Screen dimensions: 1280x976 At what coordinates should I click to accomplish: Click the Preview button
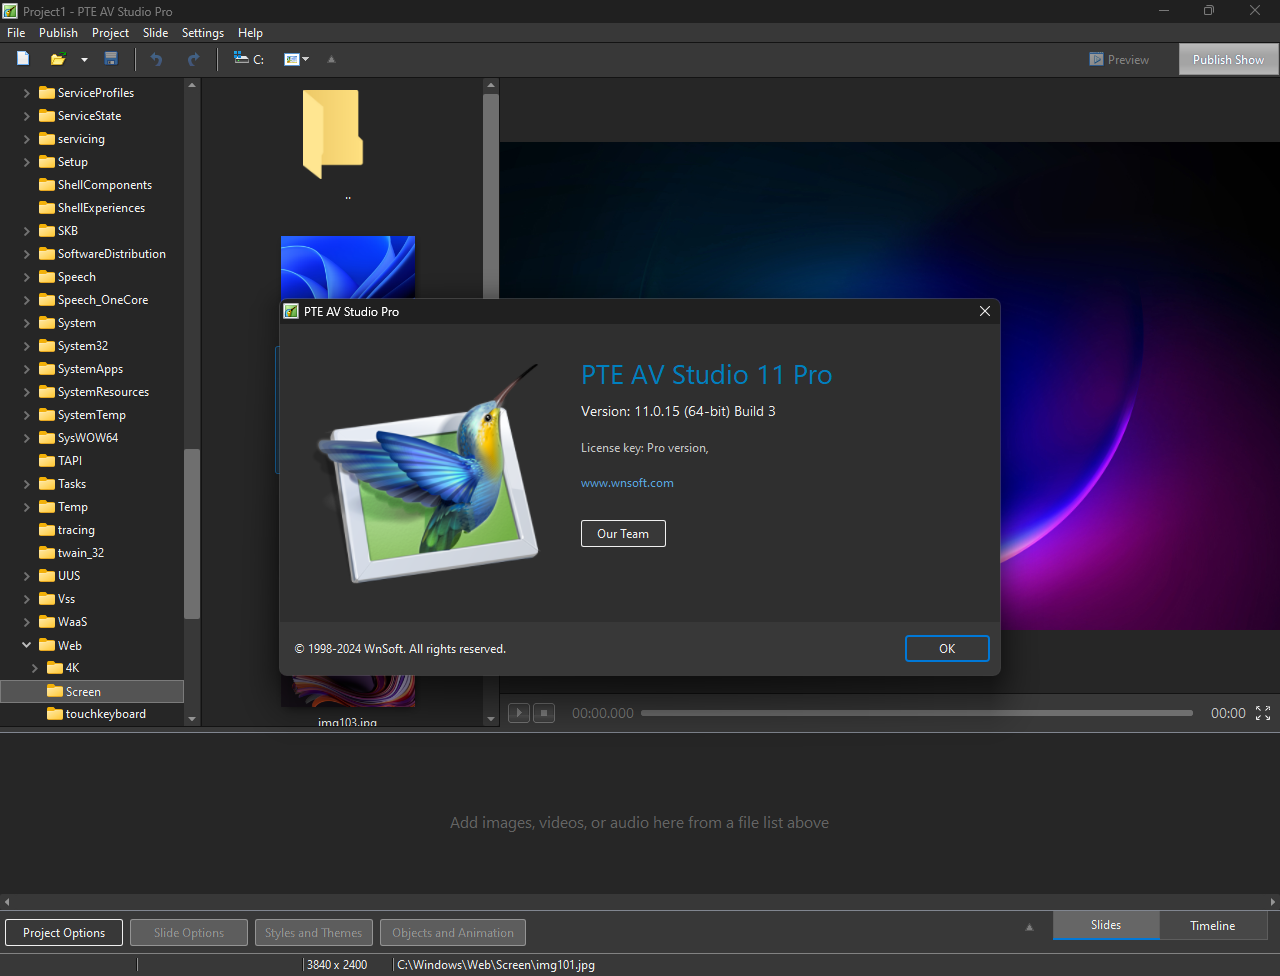point(1119,60)
